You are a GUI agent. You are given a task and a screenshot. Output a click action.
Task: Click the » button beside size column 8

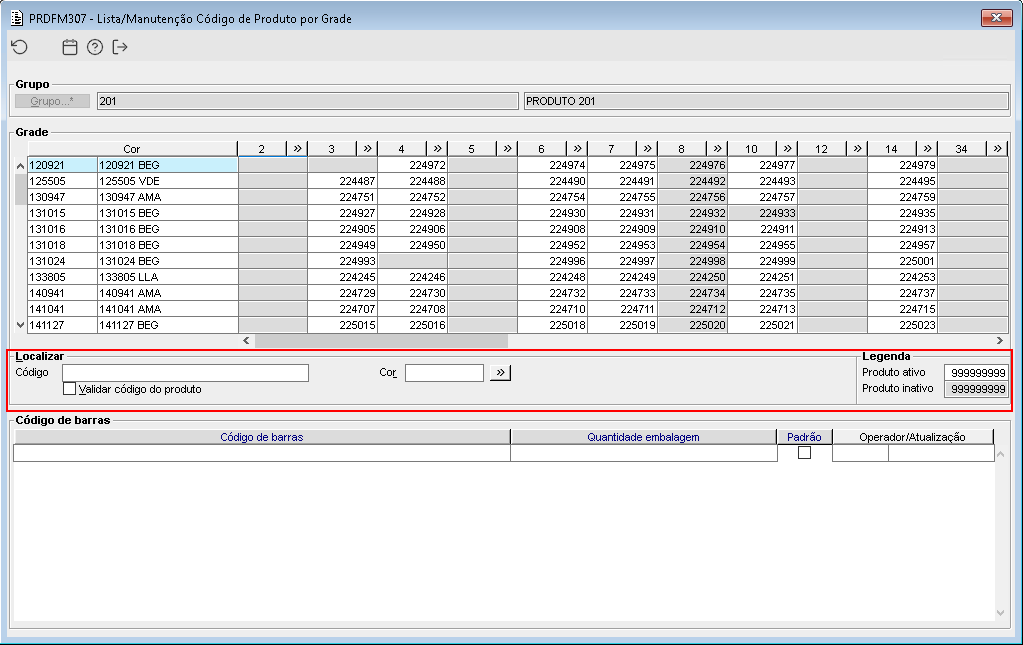tap(717, 149)
